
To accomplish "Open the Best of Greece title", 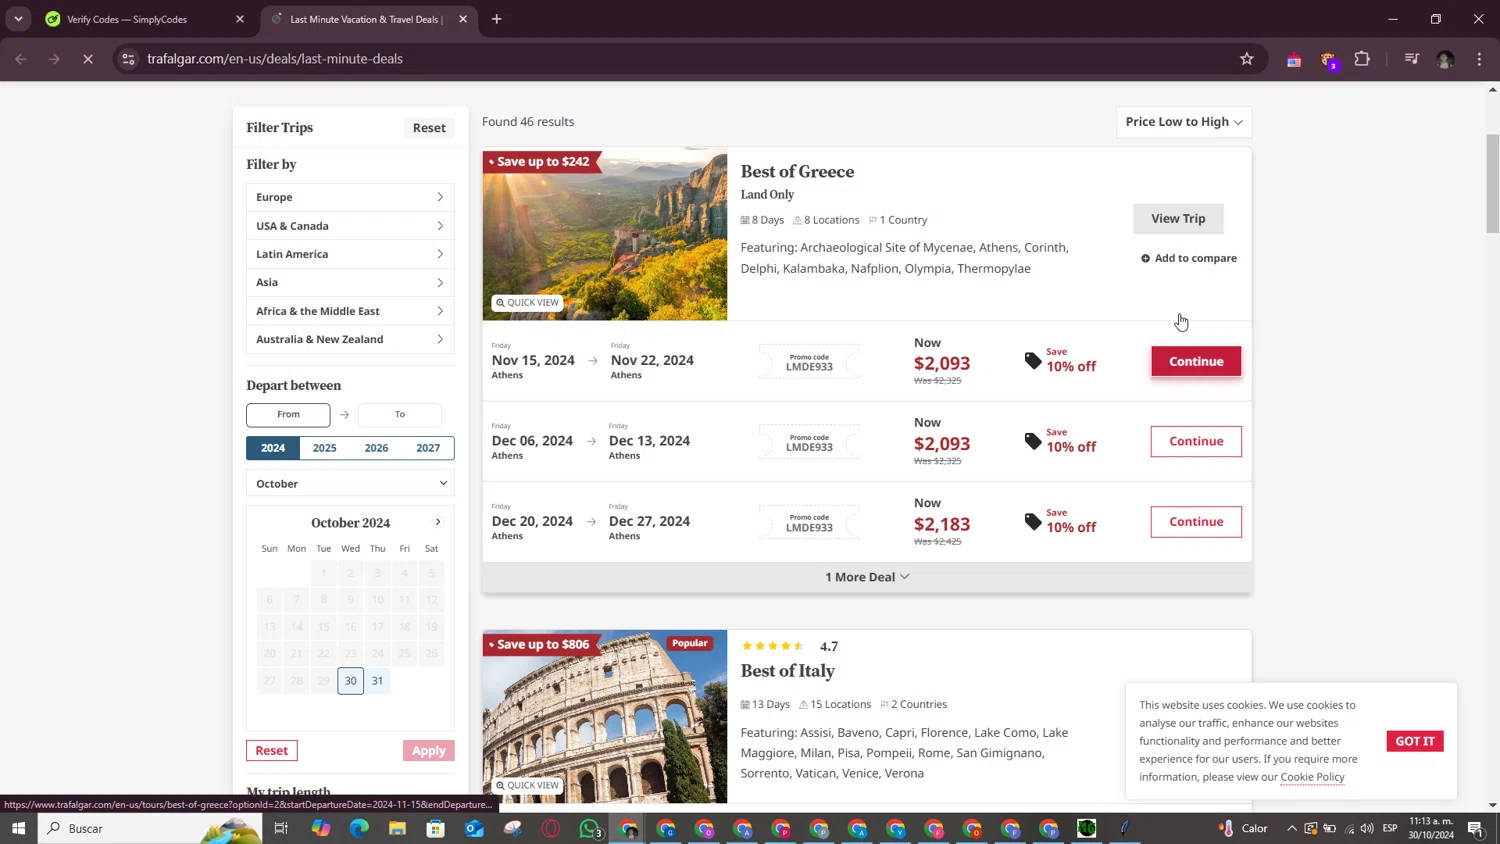I will tap(797, 172).
